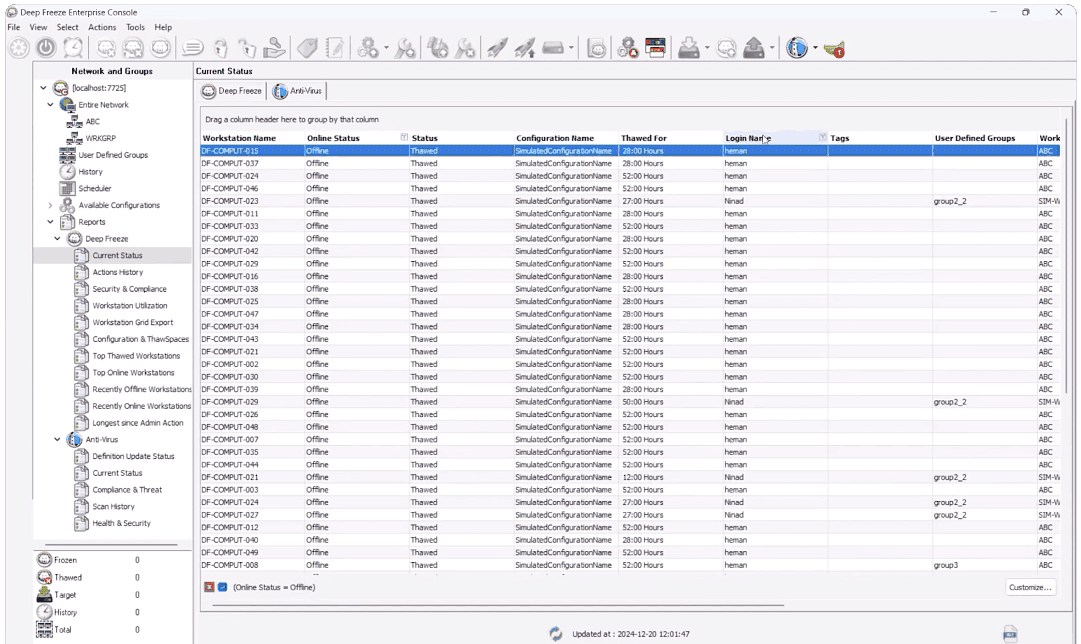Click the alert notification icon at toolbar end
Screen dimensions: 1081x644
point(834,48)
